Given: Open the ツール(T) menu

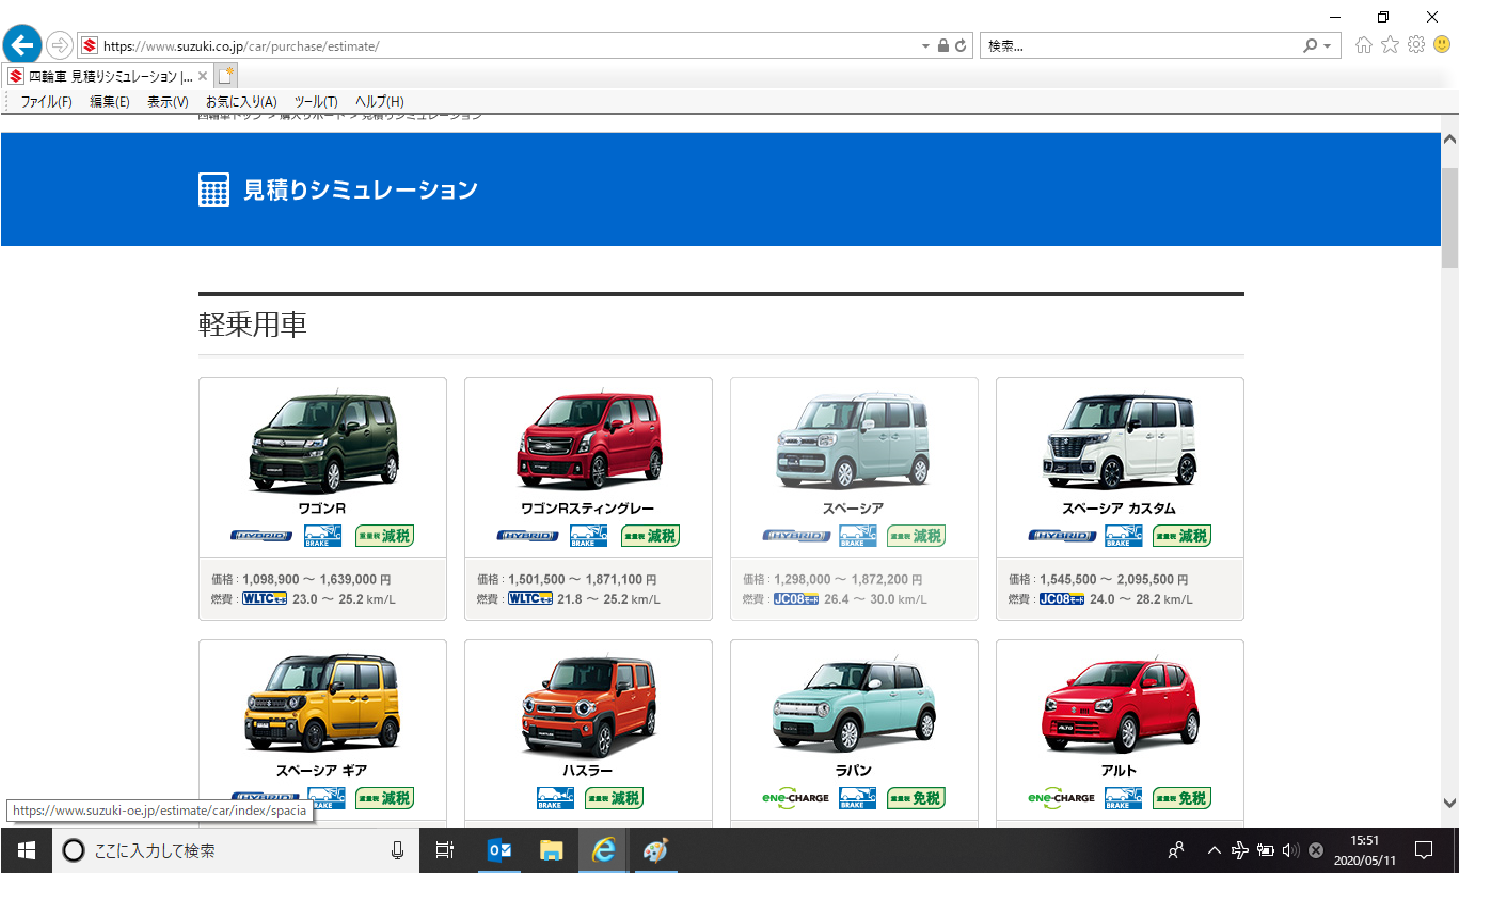Looking at the screenshot, I should click(316, 102).
